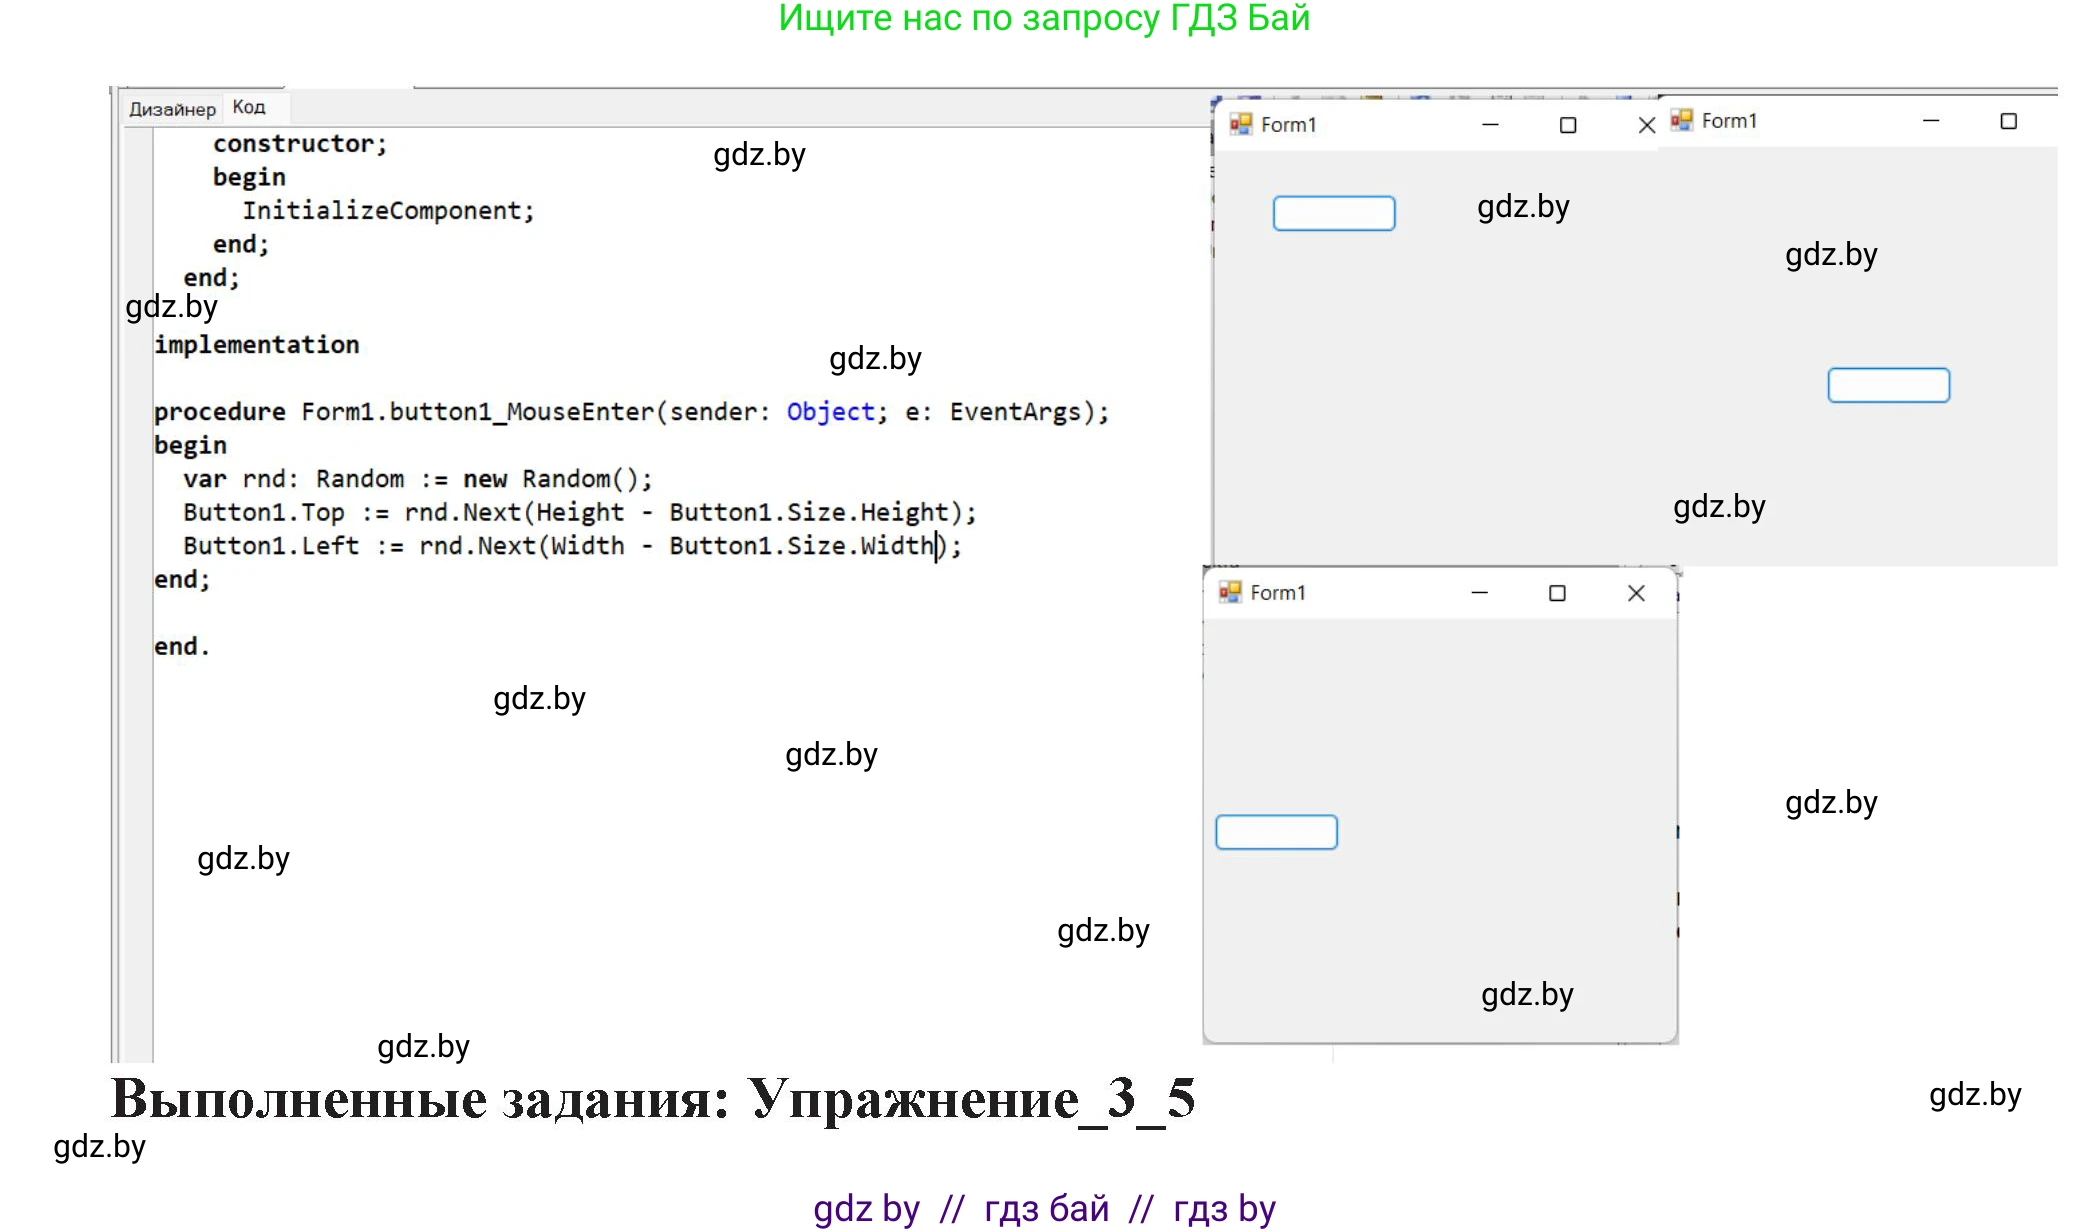Select the Код tab
2092x1232 pixels.
click(250, 106)
